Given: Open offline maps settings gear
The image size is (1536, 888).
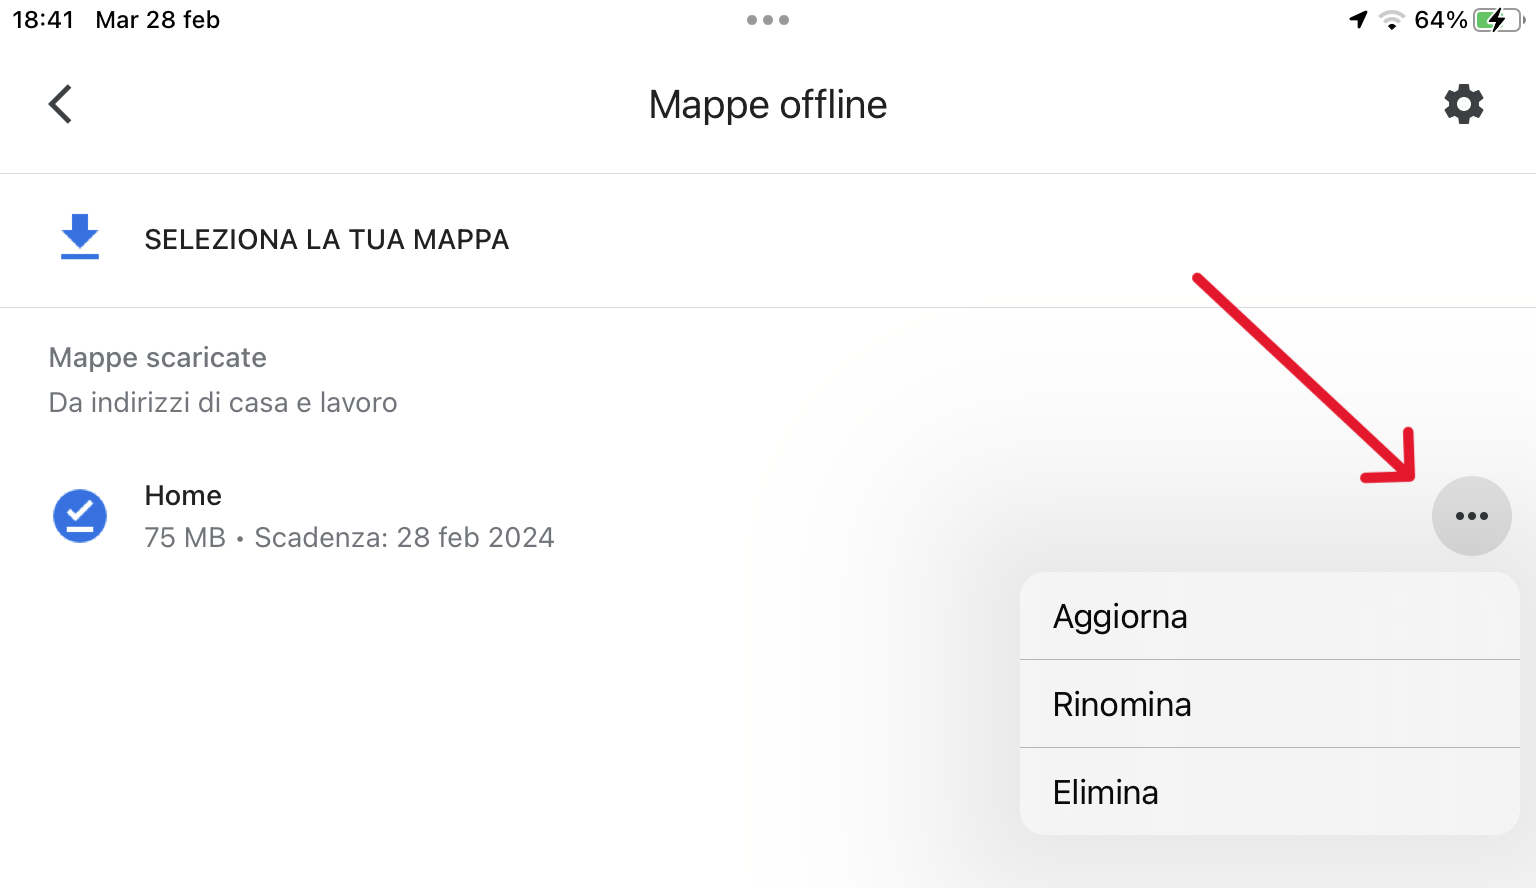Looking at the screenshot, I should point(1463,104).
